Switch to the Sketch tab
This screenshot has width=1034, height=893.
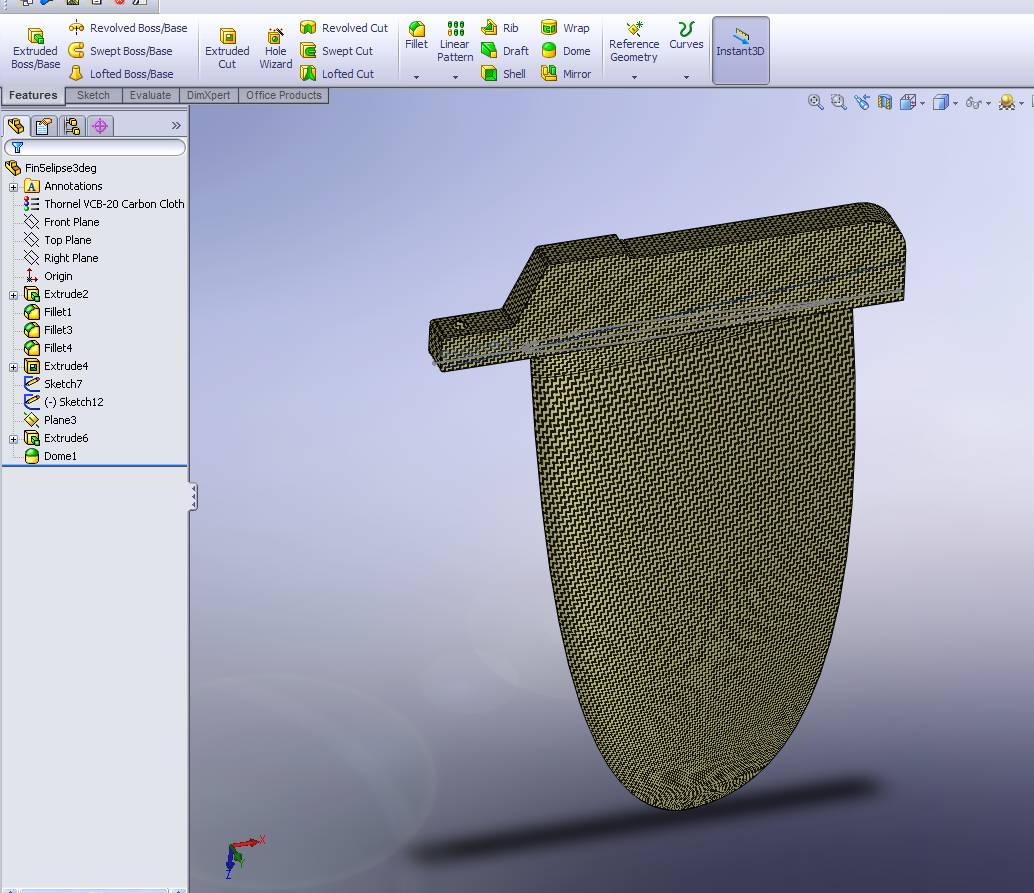pos(93,96)
